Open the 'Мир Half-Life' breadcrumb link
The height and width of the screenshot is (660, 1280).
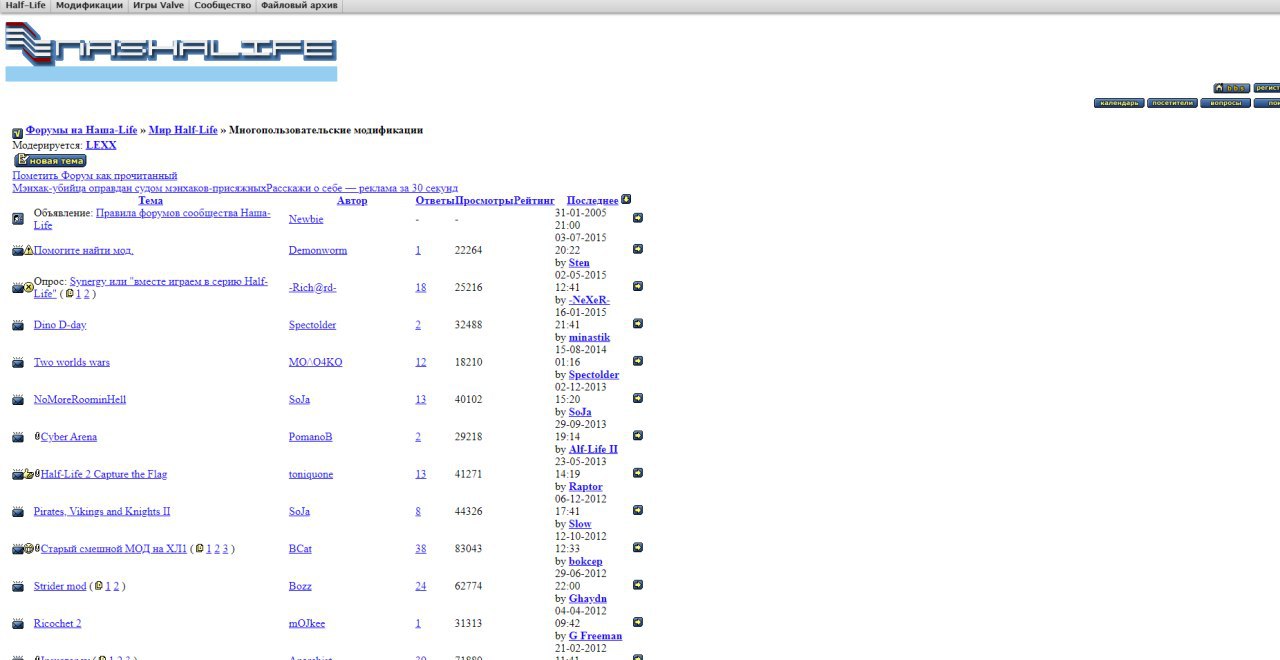coord(183,130)
